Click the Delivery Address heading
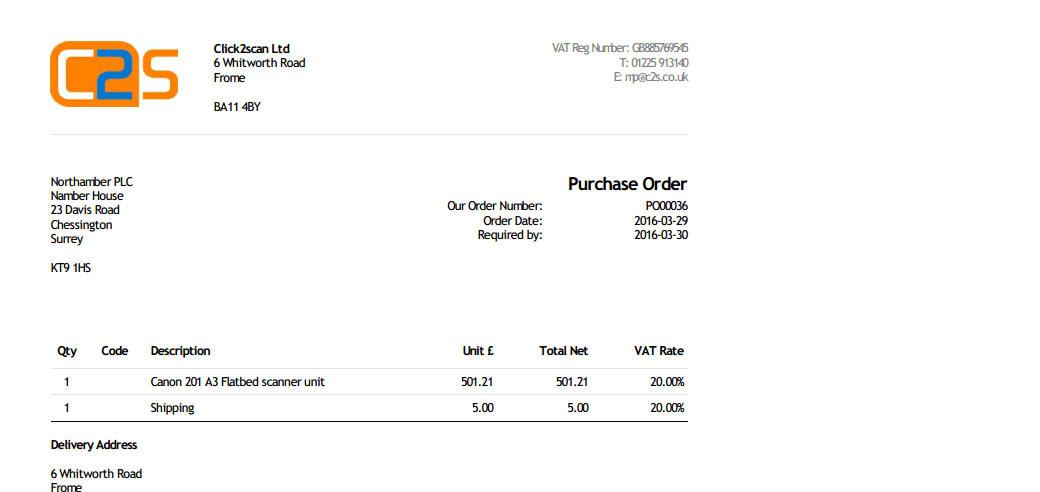The width and height of the screenshot is (1040, 492). point(94,445)
